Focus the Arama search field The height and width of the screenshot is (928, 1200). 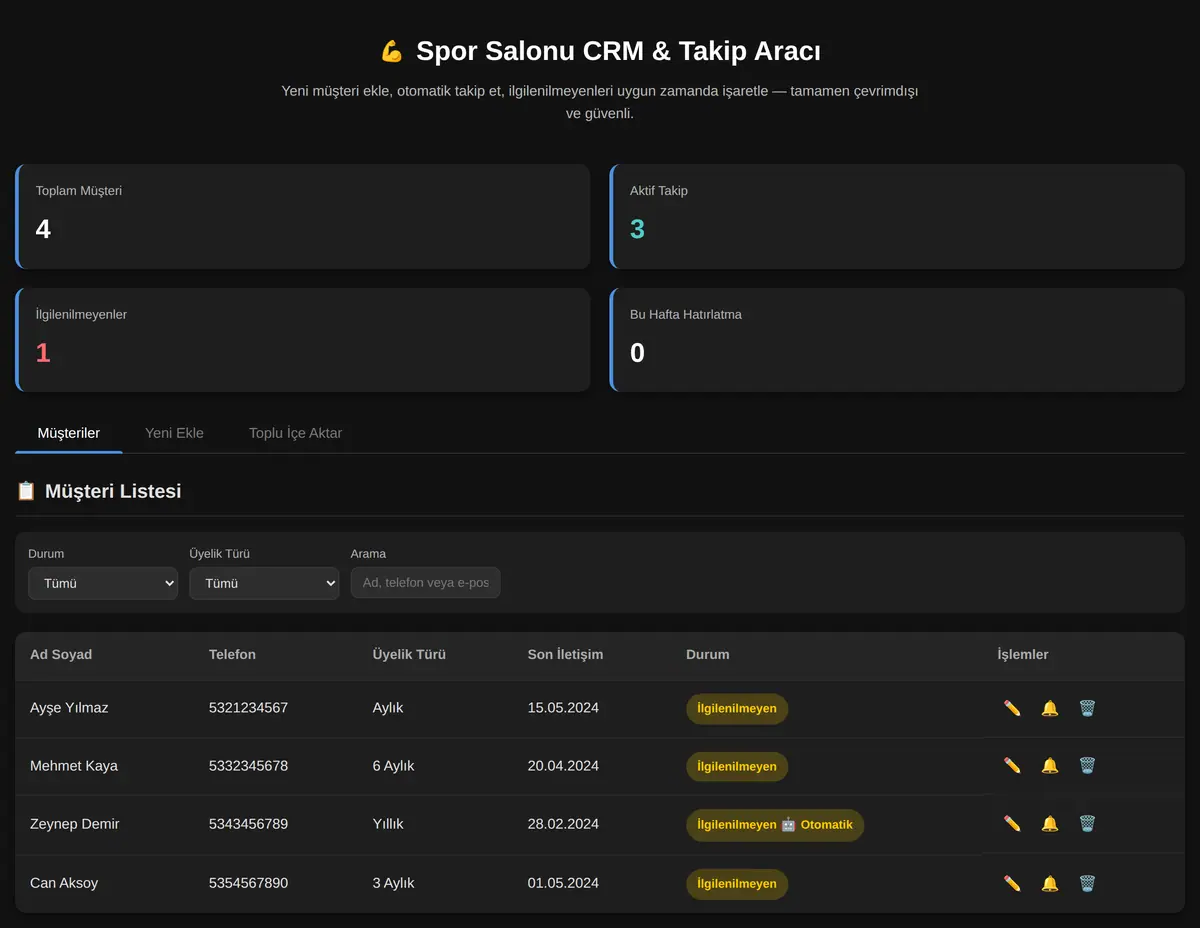coord(425,583)
